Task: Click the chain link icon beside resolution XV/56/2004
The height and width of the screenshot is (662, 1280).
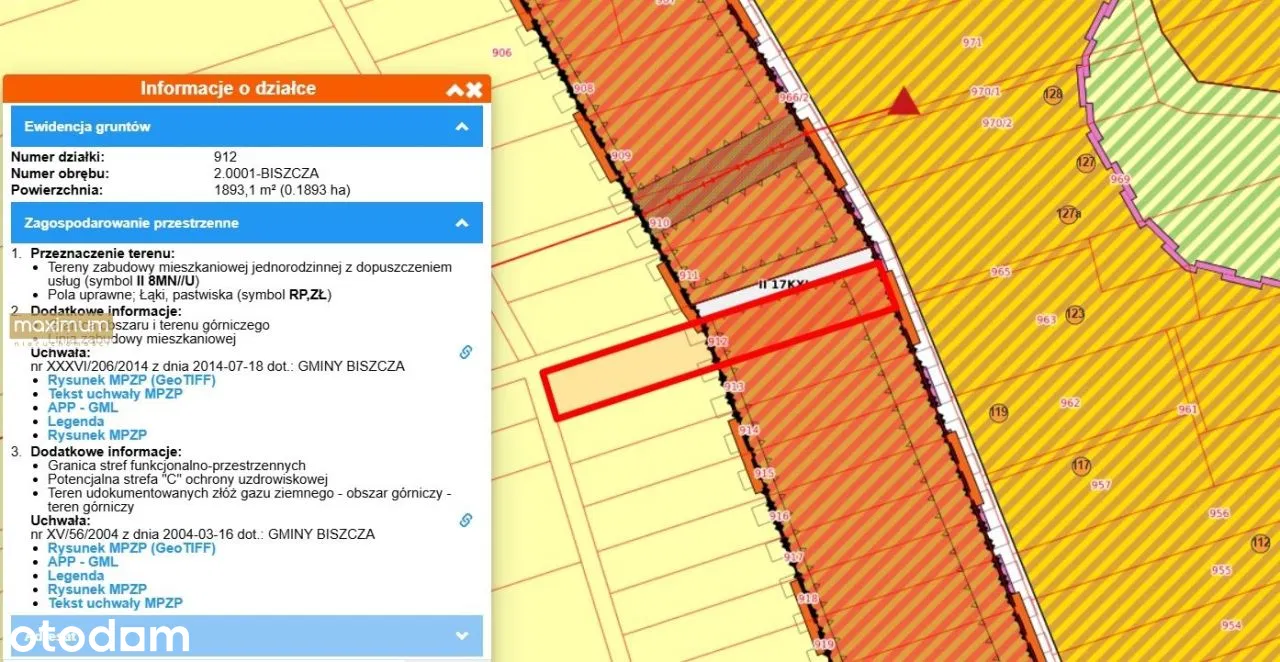Action: tap(465, 520)
